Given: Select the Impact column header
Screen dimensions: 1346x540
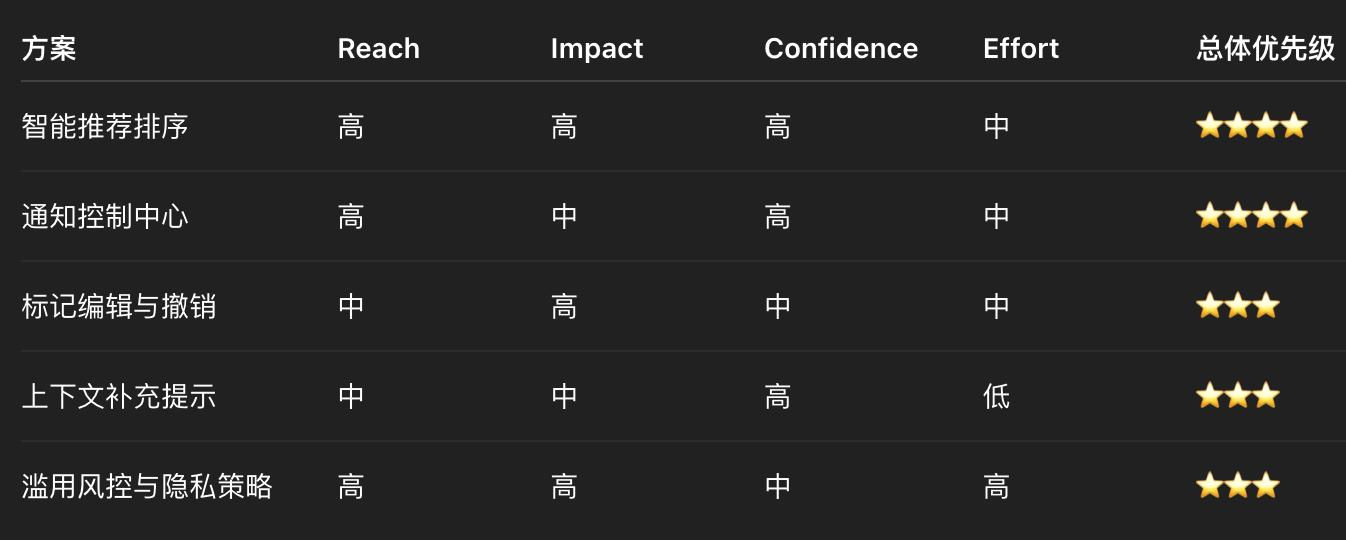Looking at the screenshot, I should 597,48.
